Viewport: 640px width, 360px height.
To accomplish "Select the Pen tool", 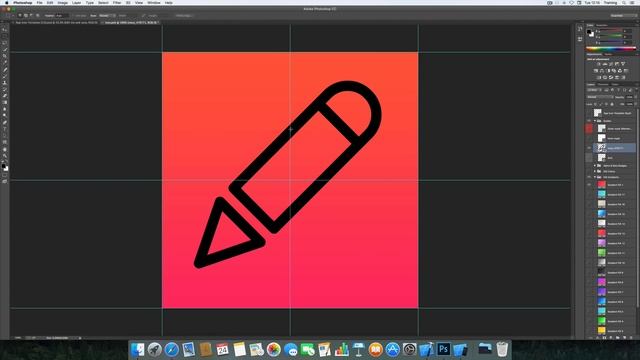I will pos(4,122).
